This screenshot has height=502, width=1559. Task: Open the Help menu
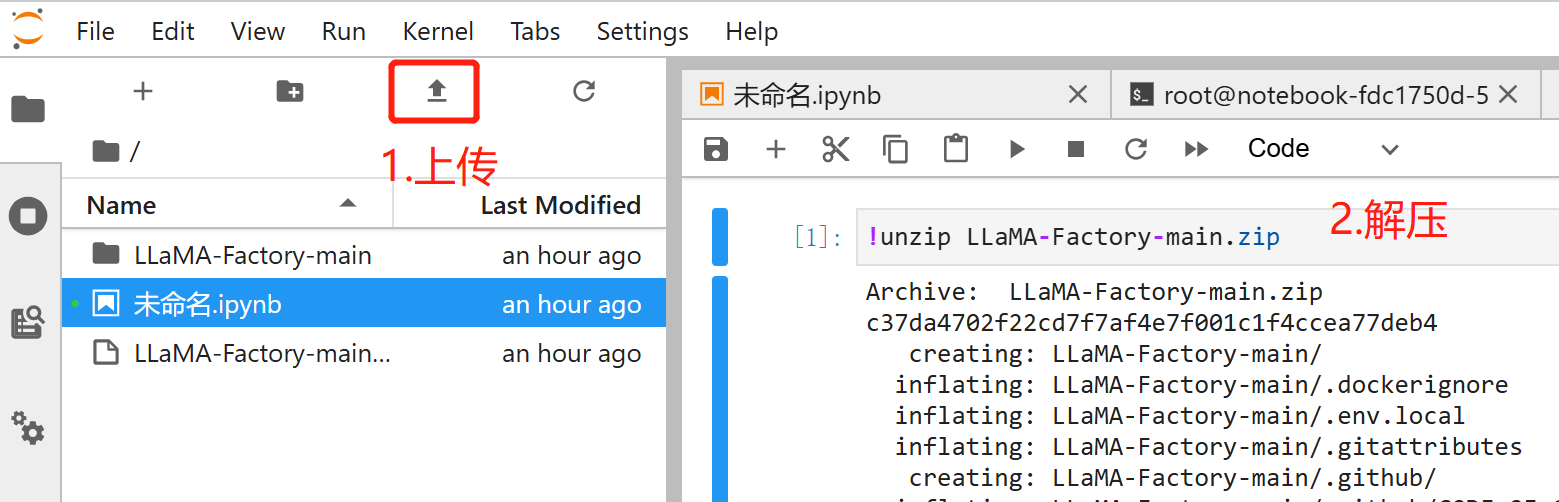[752, 32]
